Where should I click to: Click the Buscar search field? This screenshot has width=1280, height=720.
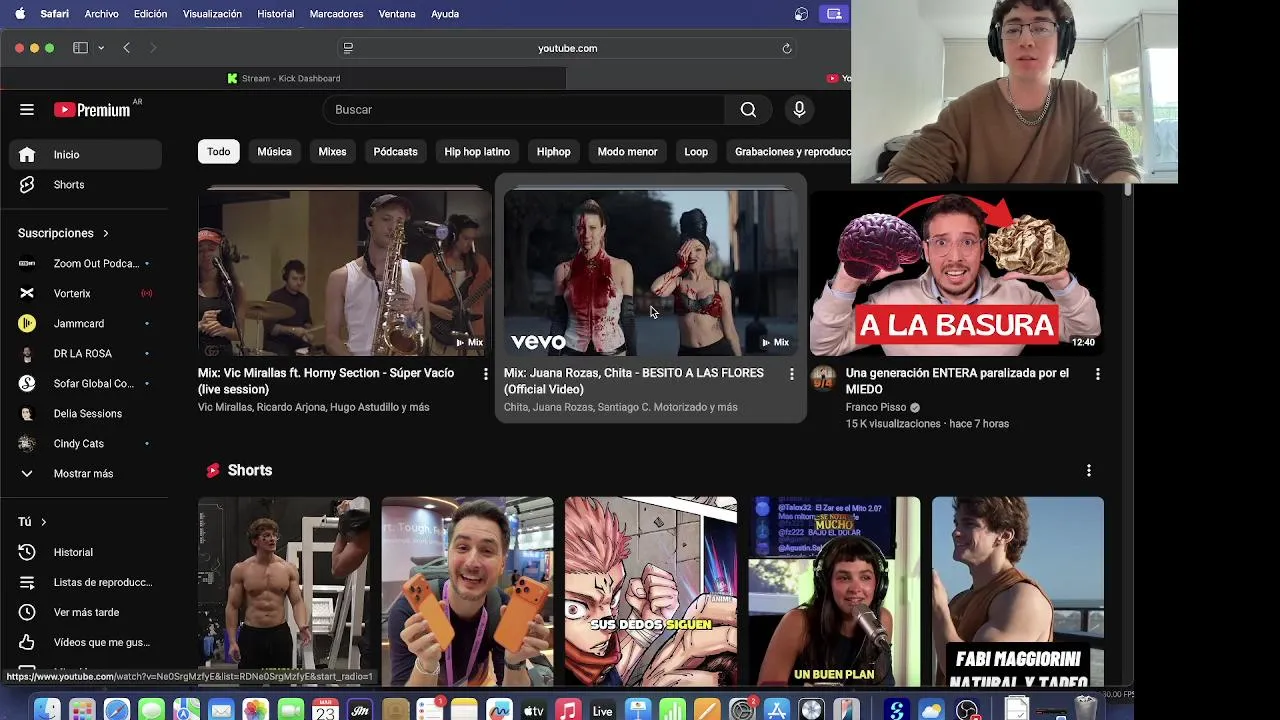tap(524, 110)
